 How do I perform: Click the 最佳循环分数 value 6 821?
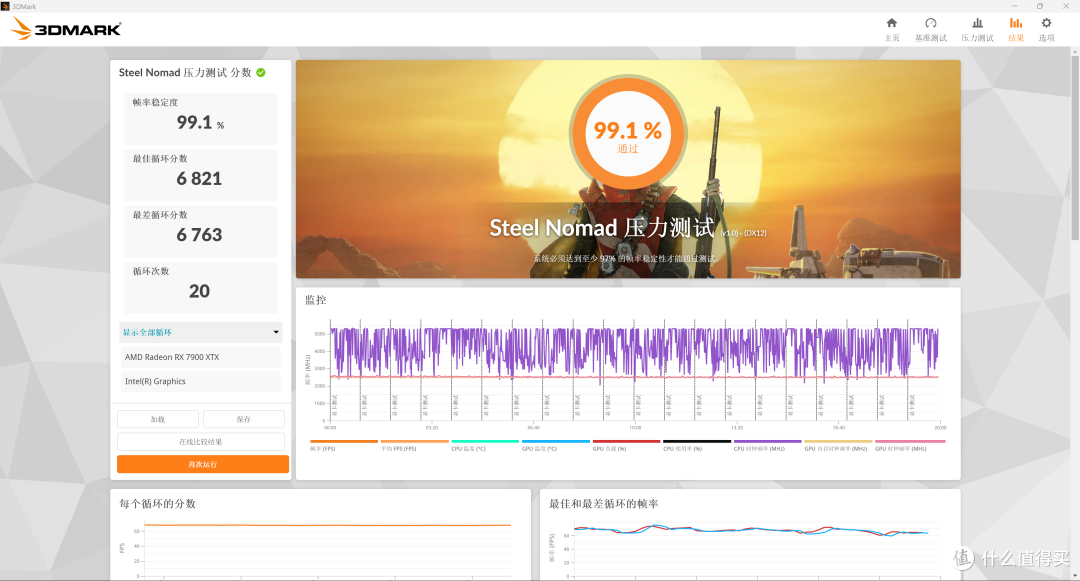pyautogui.click(x=199, y=179)
